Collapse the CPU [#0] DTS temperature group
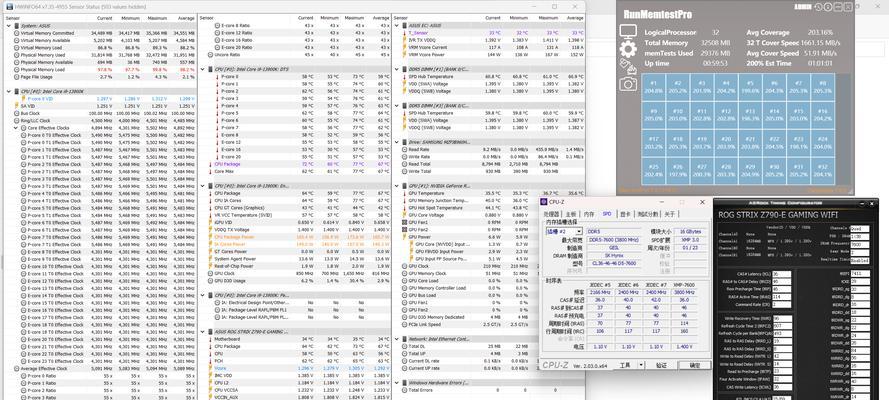This screenshot has height=400, width=889. (204, 69)
